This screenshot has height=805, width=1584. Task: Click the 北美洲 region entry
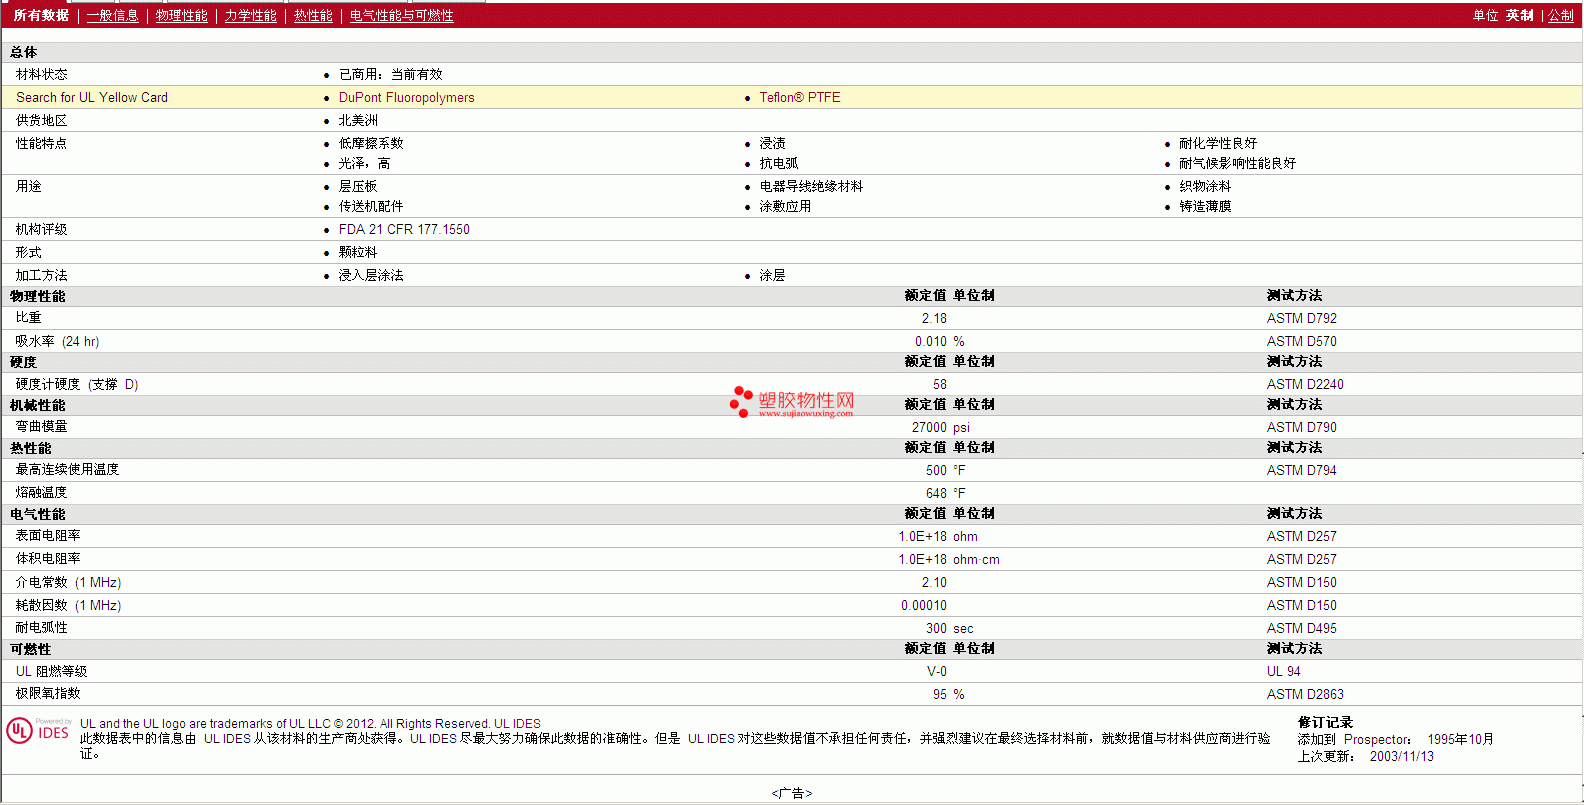point(358,121)
